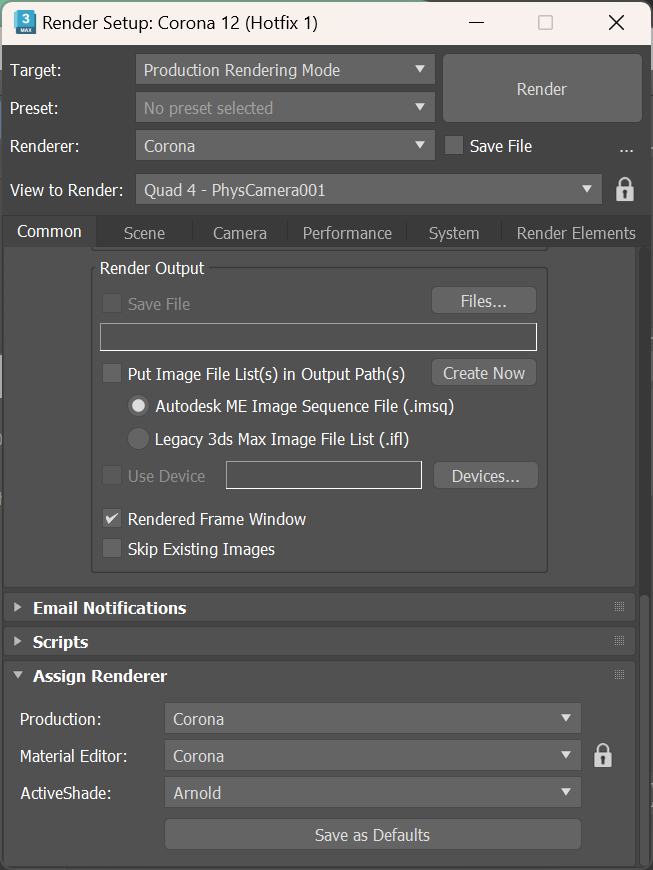Check the Render Output Save File checkbox
Image resolution: width=653 pixels, height=870 pixels.
[x=112, y=304]
